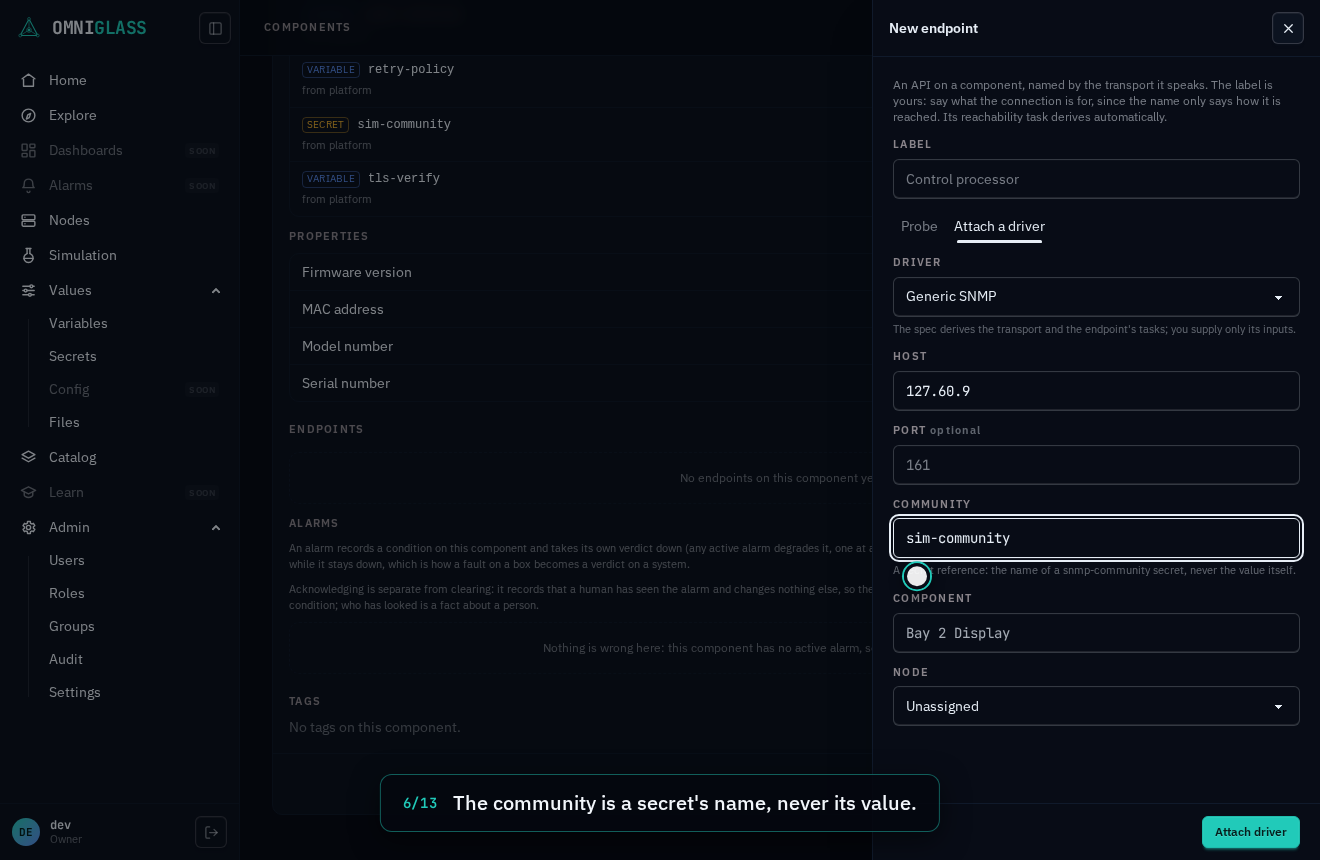Open Explore compass icon
This screenshot has height=860, width=1320.
29,115
